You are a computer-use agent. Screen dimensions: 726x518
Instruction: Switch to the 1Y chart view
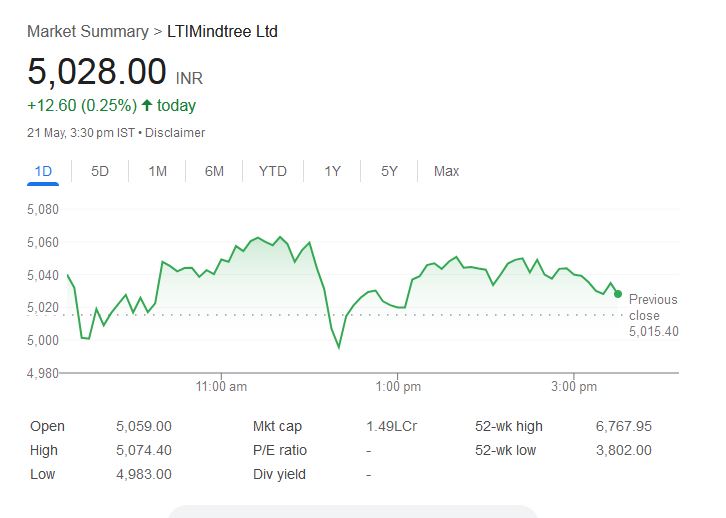[x=332, y=171]
